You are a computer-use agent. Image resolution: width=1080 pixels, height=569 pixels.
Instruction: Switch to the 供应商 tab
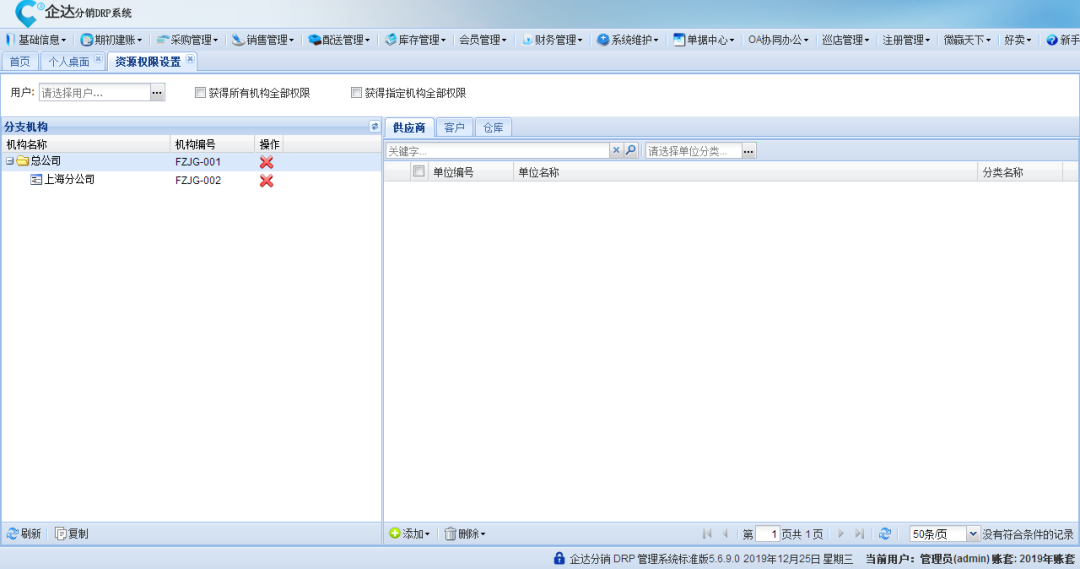point(409,127)
